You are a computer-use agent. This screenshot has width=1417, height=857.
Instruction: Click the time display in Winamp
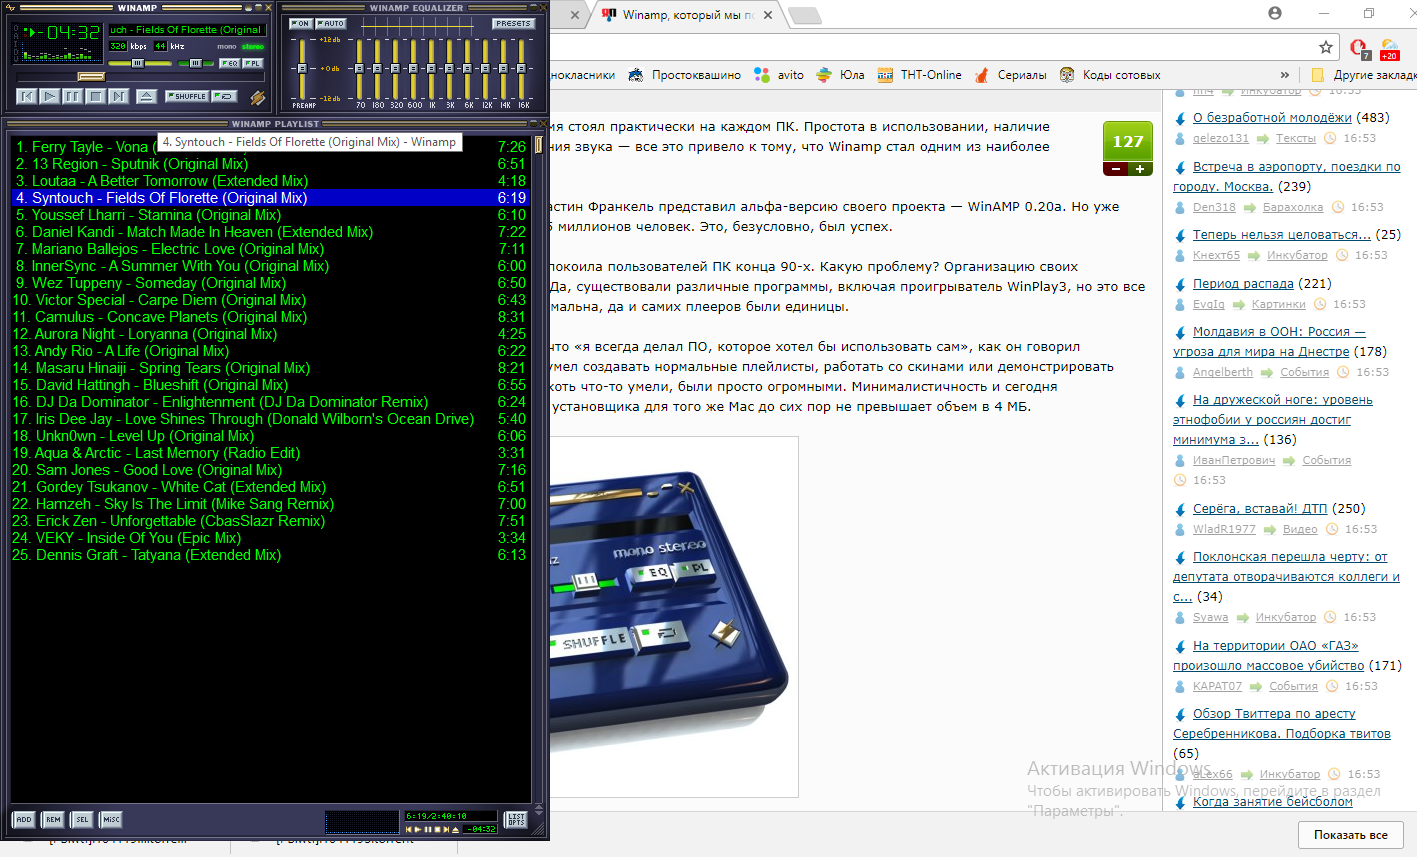click(x=66, y=33)
